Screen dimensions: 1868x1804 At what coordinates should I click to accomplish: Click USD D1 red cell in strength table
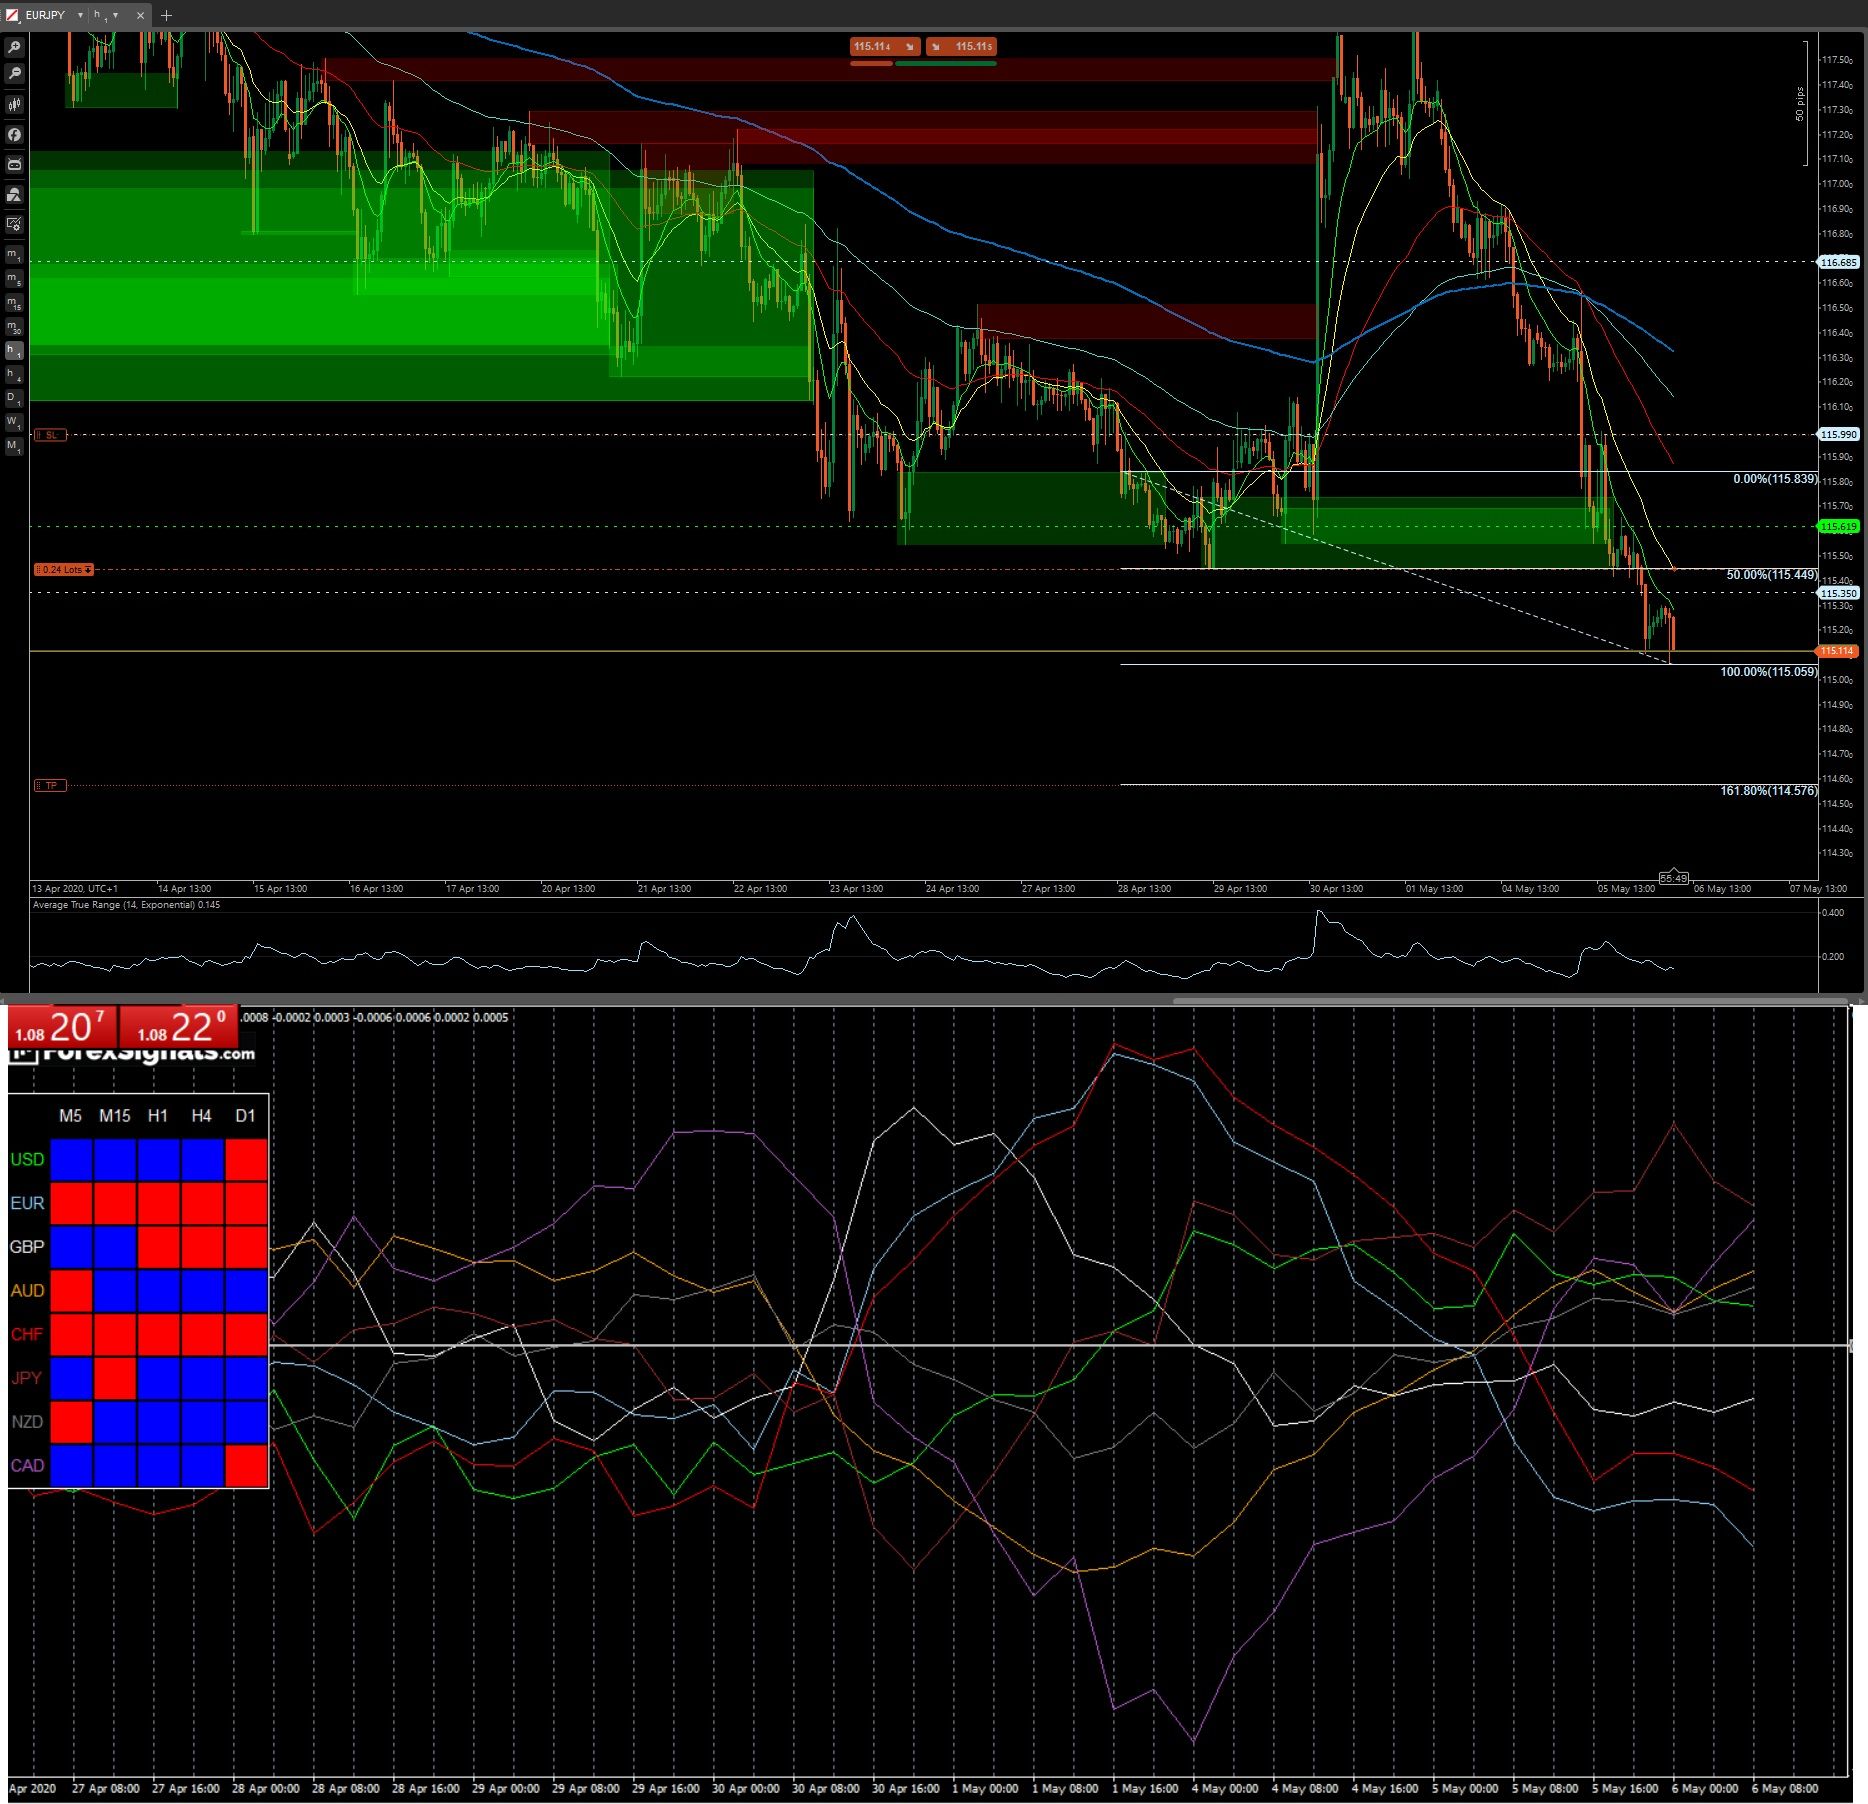tap(246, 1160)
